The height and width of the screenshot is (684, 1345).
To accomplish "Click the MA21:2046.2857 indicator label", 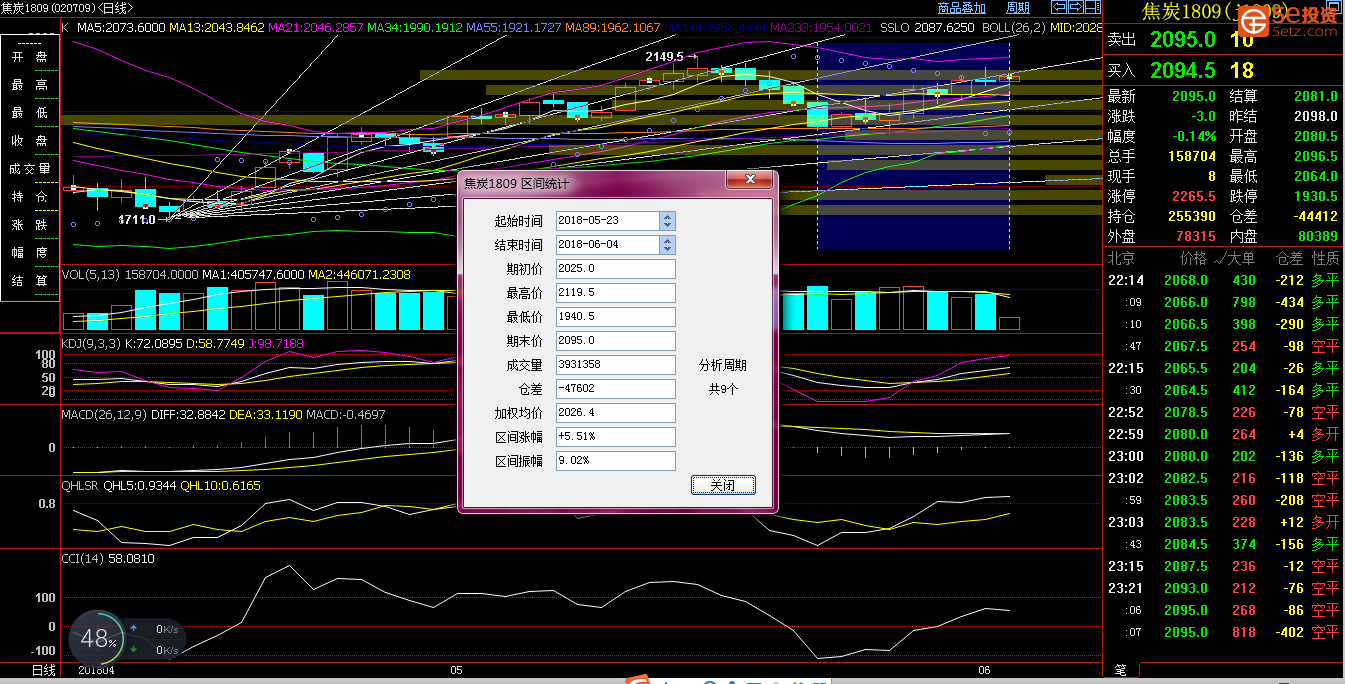I will tap(316, 28).
